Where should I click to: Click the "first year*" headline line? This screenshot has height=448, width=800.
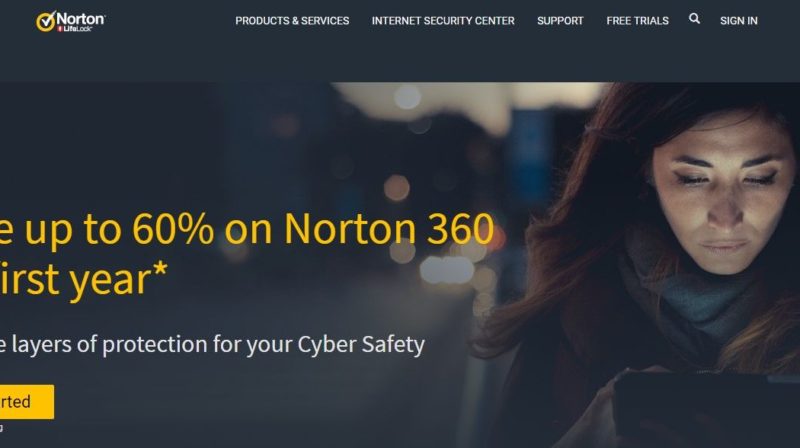pyautogui.click(x=83, y=279)
